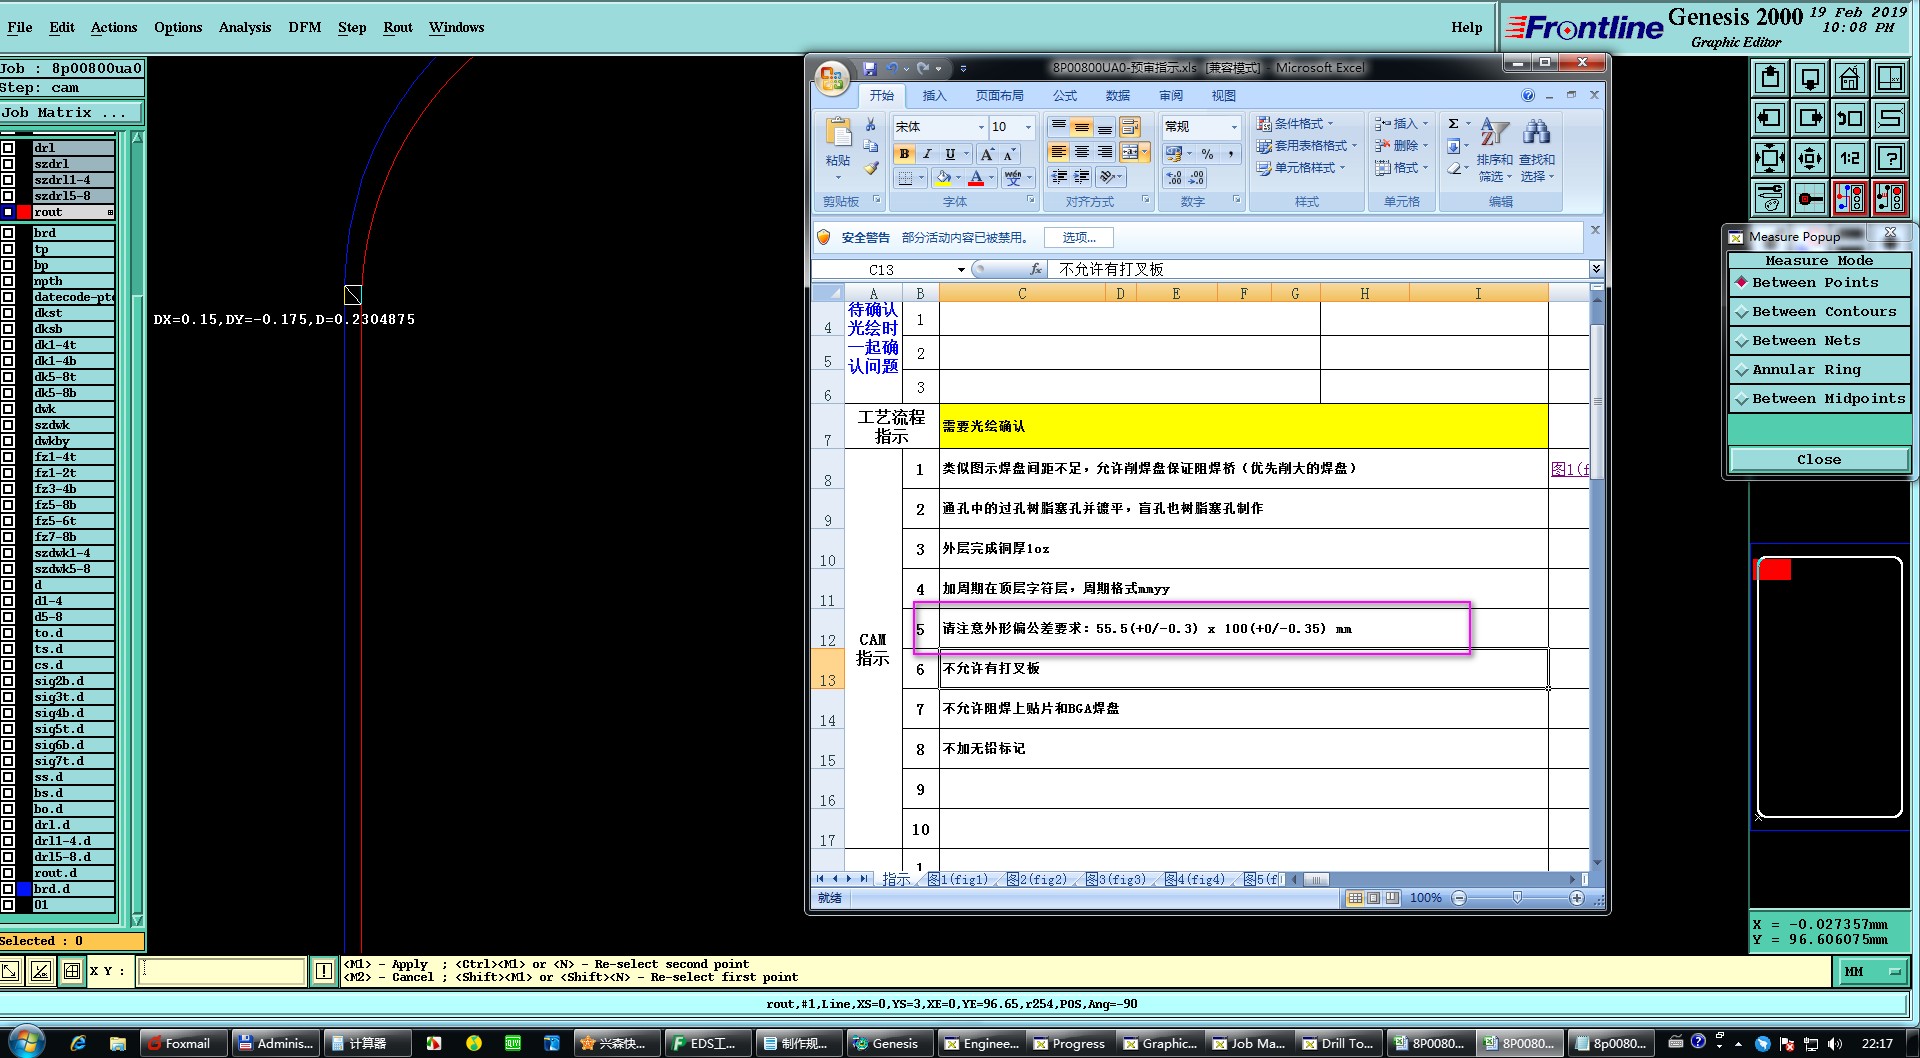Click the 选项... button in the security warning
1920x1058 pixels.
1079,238
